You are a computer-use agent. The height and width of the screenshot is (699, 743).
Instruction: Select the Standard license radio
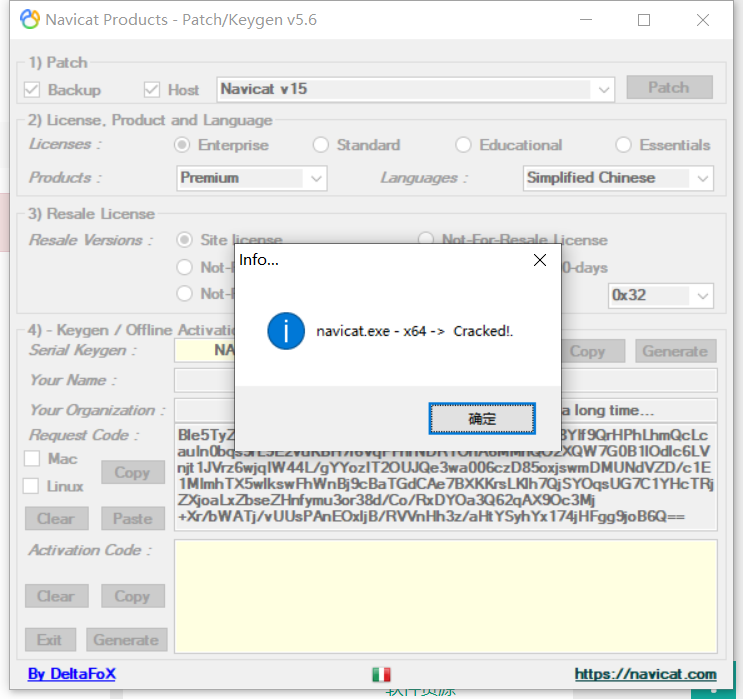321,145
